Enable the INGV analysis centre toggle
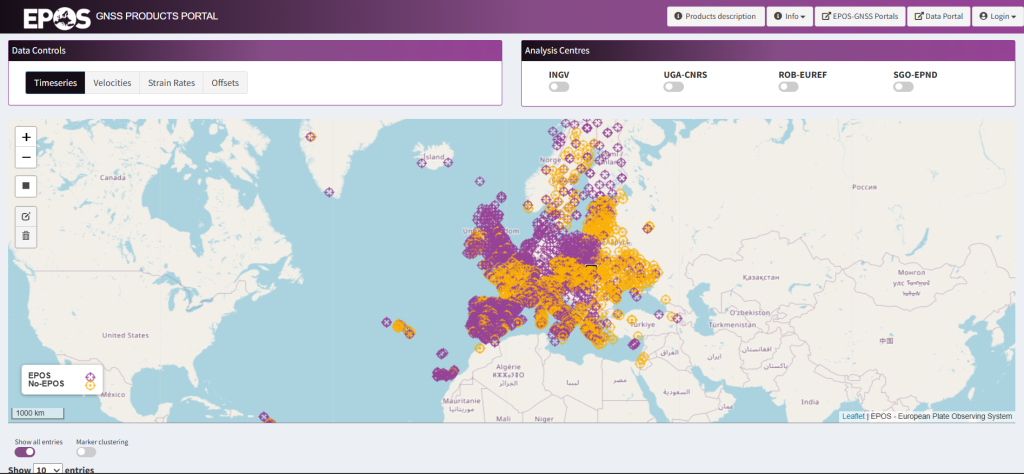The image size is (1024, 474). coord(559,87)
